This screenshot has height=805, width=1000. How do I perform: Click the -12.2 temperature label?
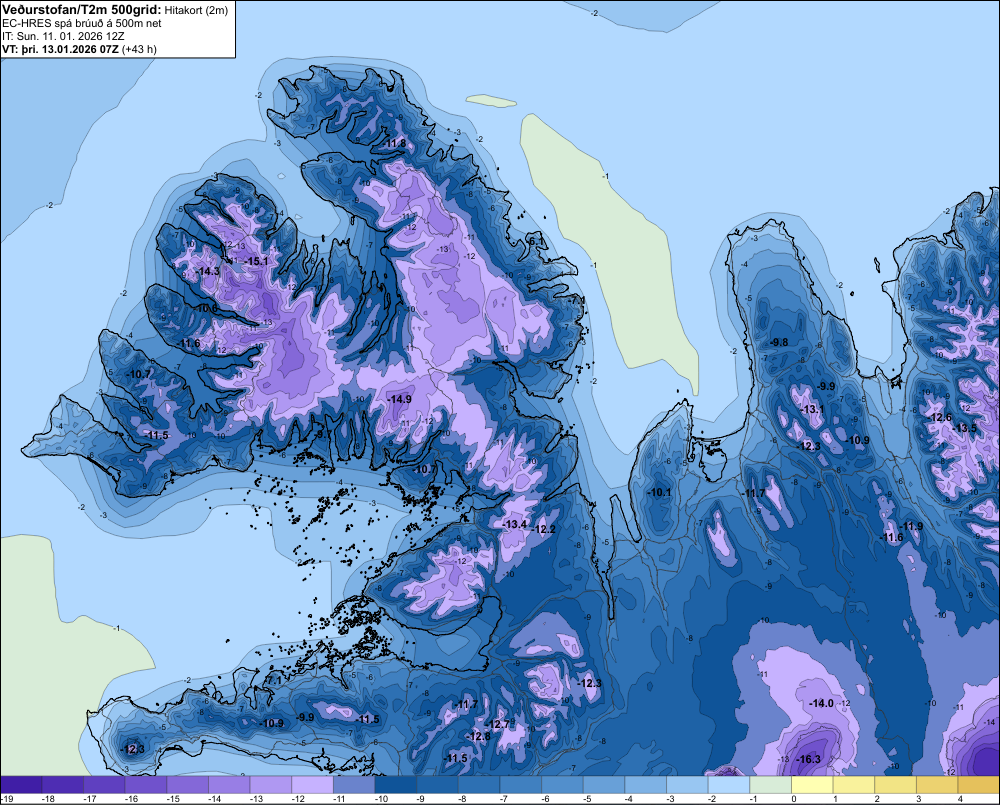(543, 529)
